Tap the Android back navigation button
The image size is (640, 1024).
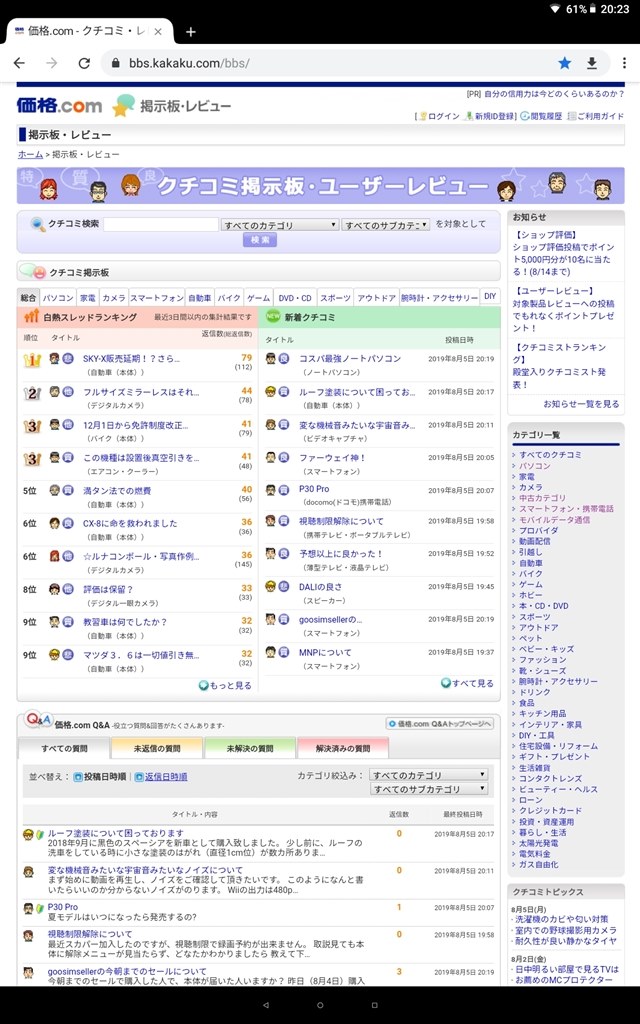click(265, 1005)
